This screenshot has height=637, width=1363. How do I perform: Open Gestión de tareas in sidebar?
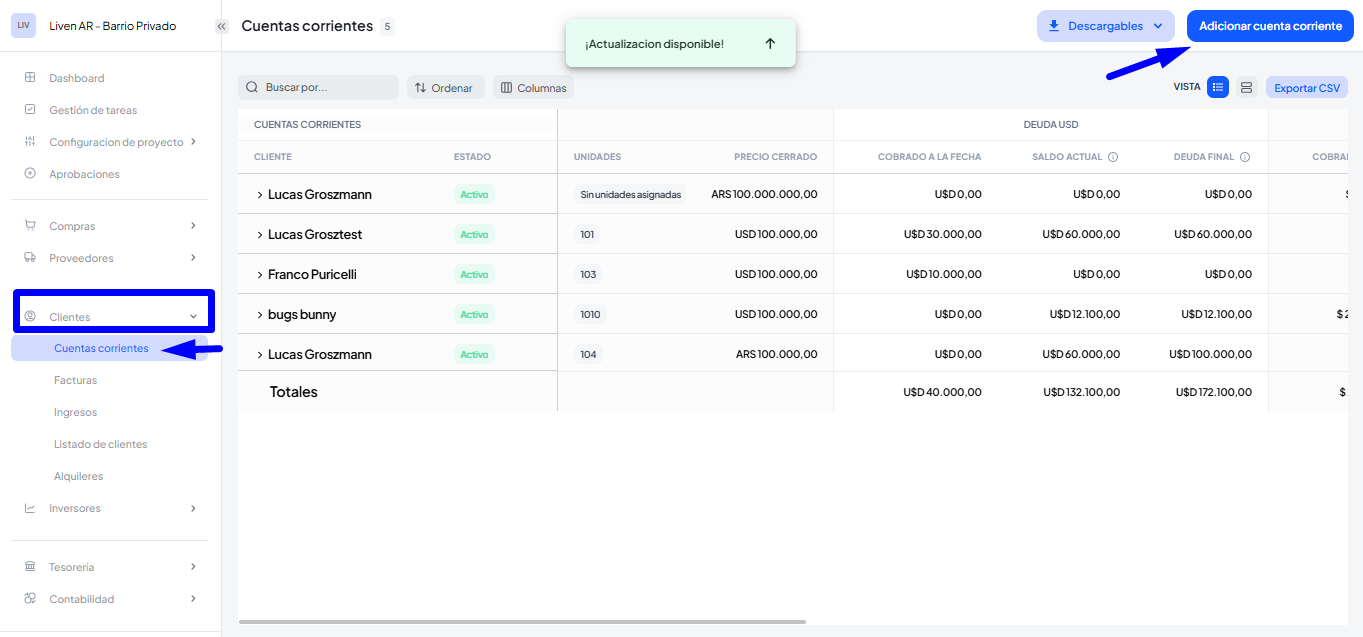coord(93,110)
